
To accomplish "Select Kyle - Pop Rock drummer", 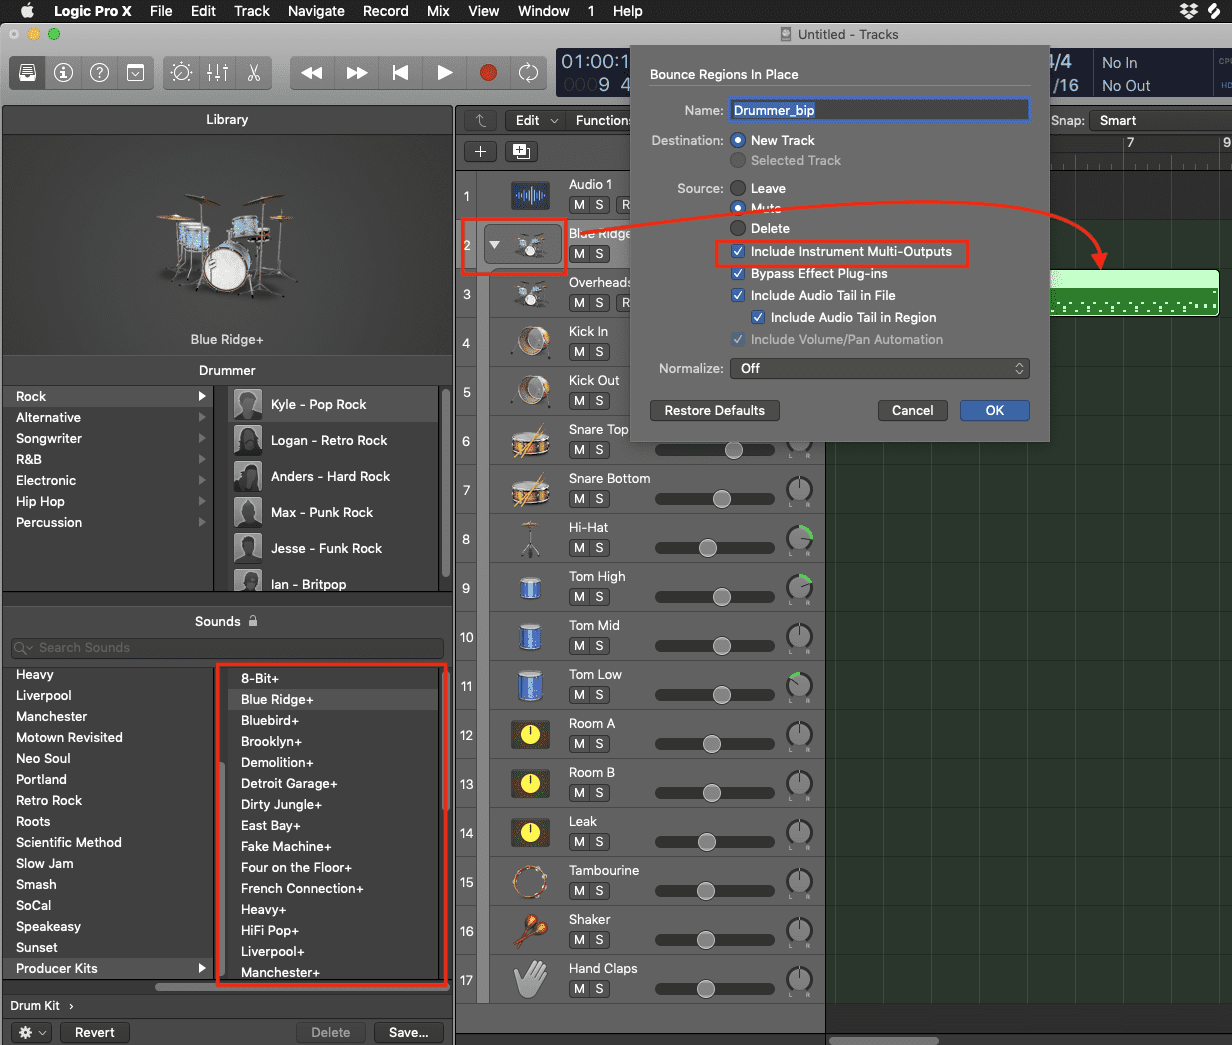I will (x=334, y=405).
